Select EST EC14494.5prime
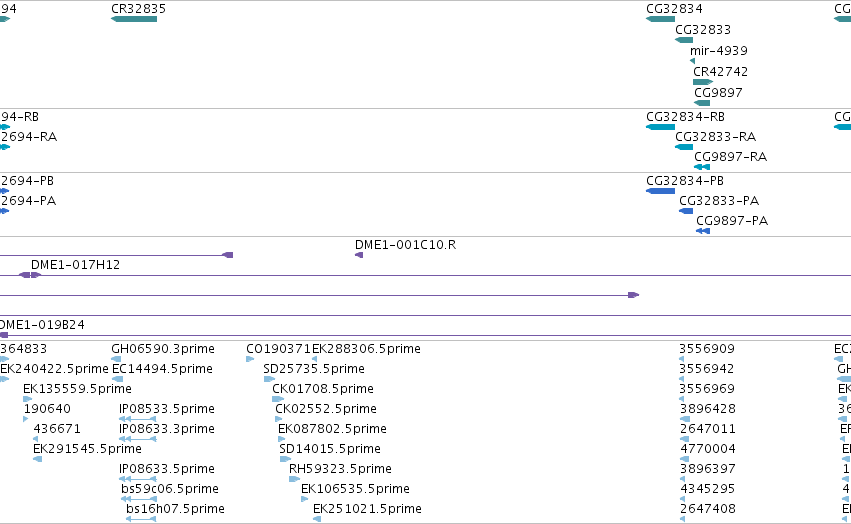This screenshot has width=851, height=524. coord(117,379)
